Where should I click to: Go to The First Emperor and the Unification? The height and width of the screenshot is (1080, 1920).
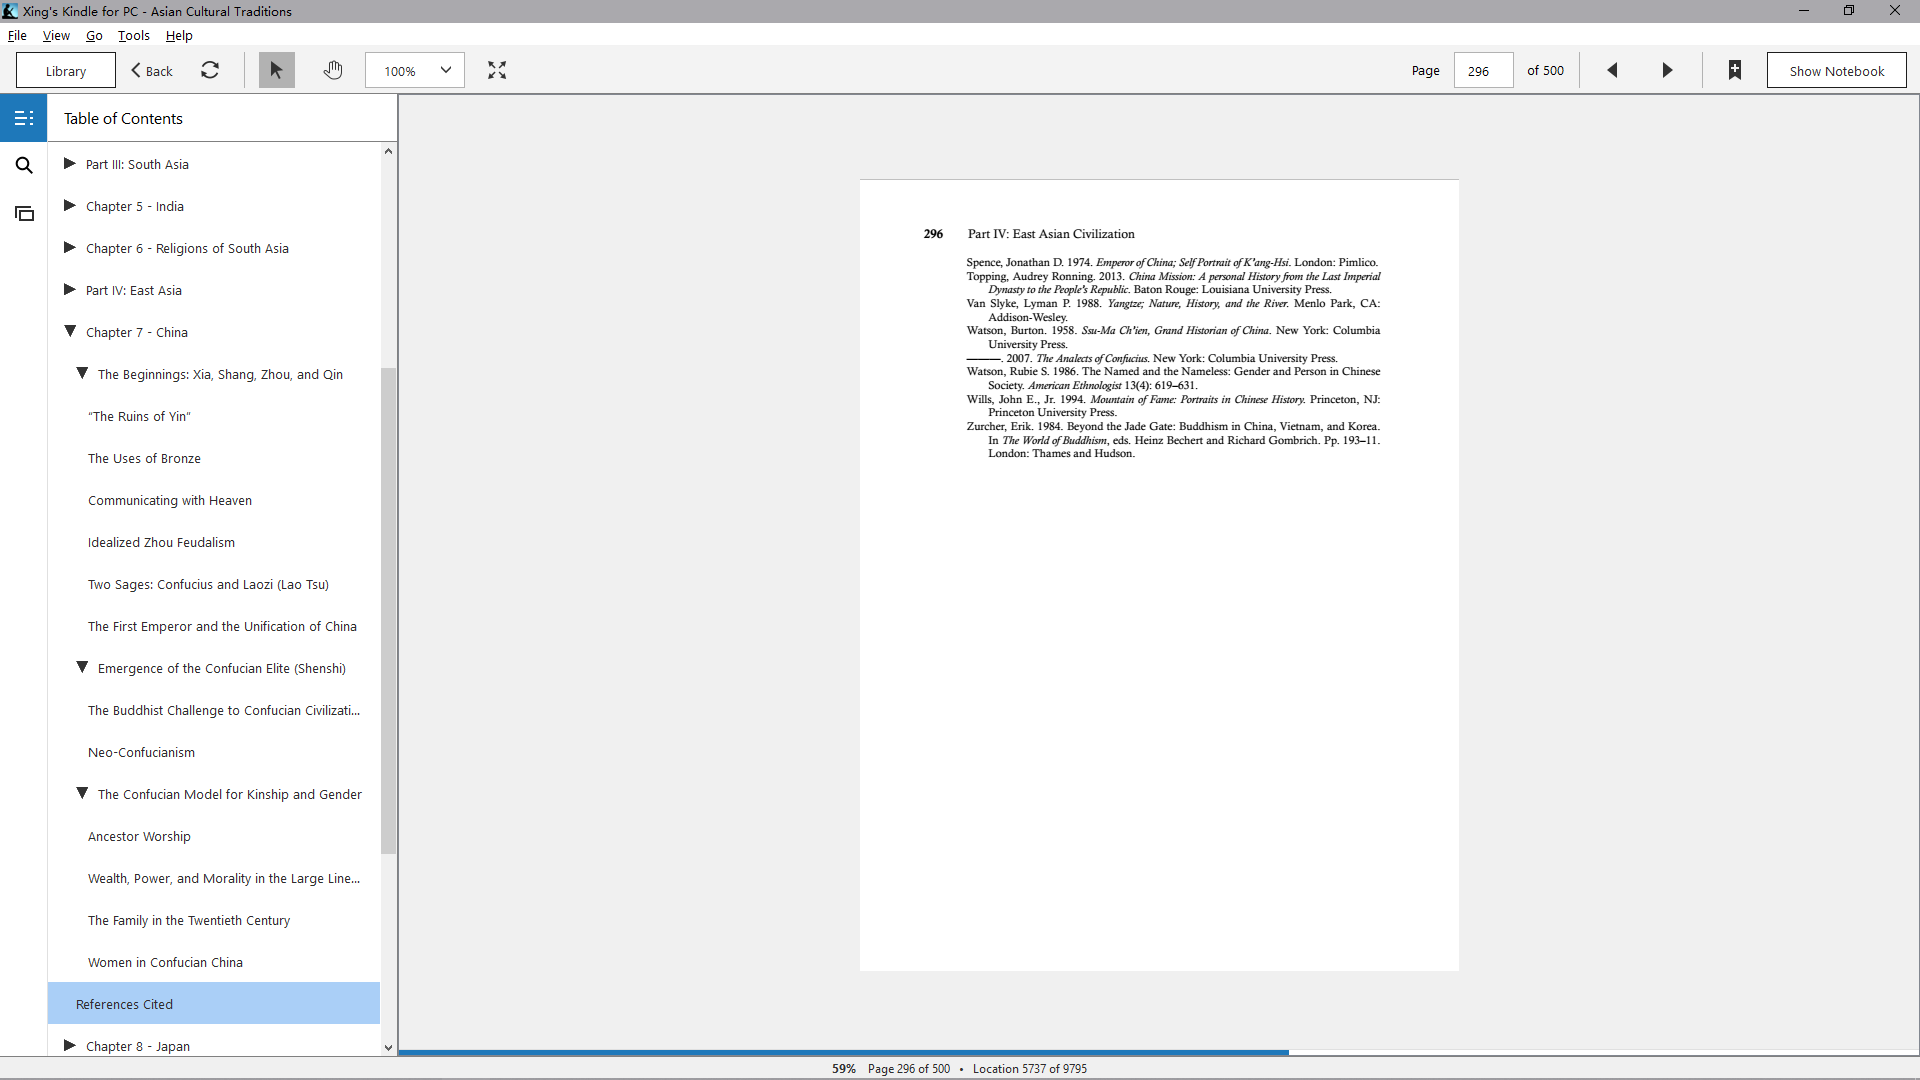point(222,626)
